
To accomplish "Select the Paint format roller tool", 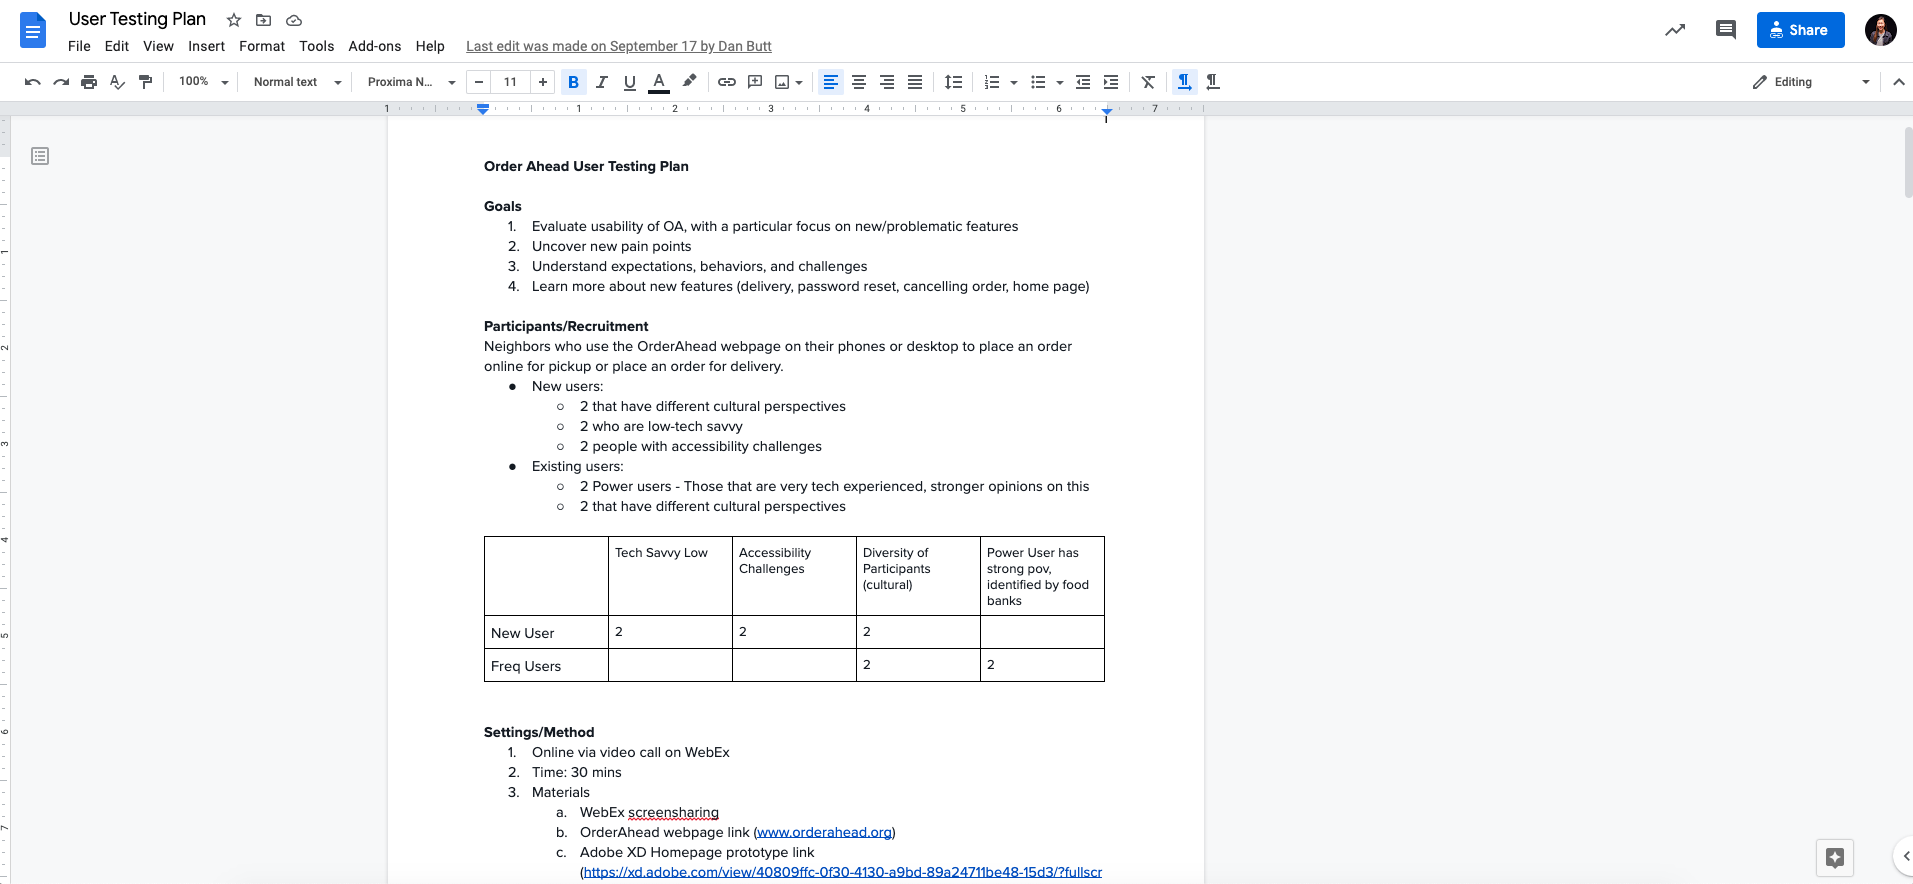I will tap(146, 82).
